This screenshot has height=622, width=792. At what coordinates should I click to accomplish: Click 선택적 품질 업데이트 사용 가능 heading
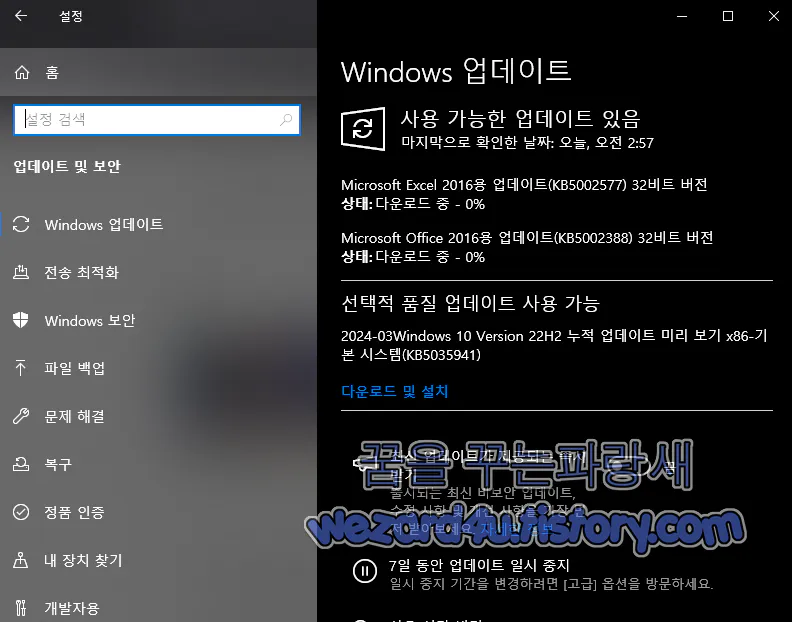tap(470, 303)
